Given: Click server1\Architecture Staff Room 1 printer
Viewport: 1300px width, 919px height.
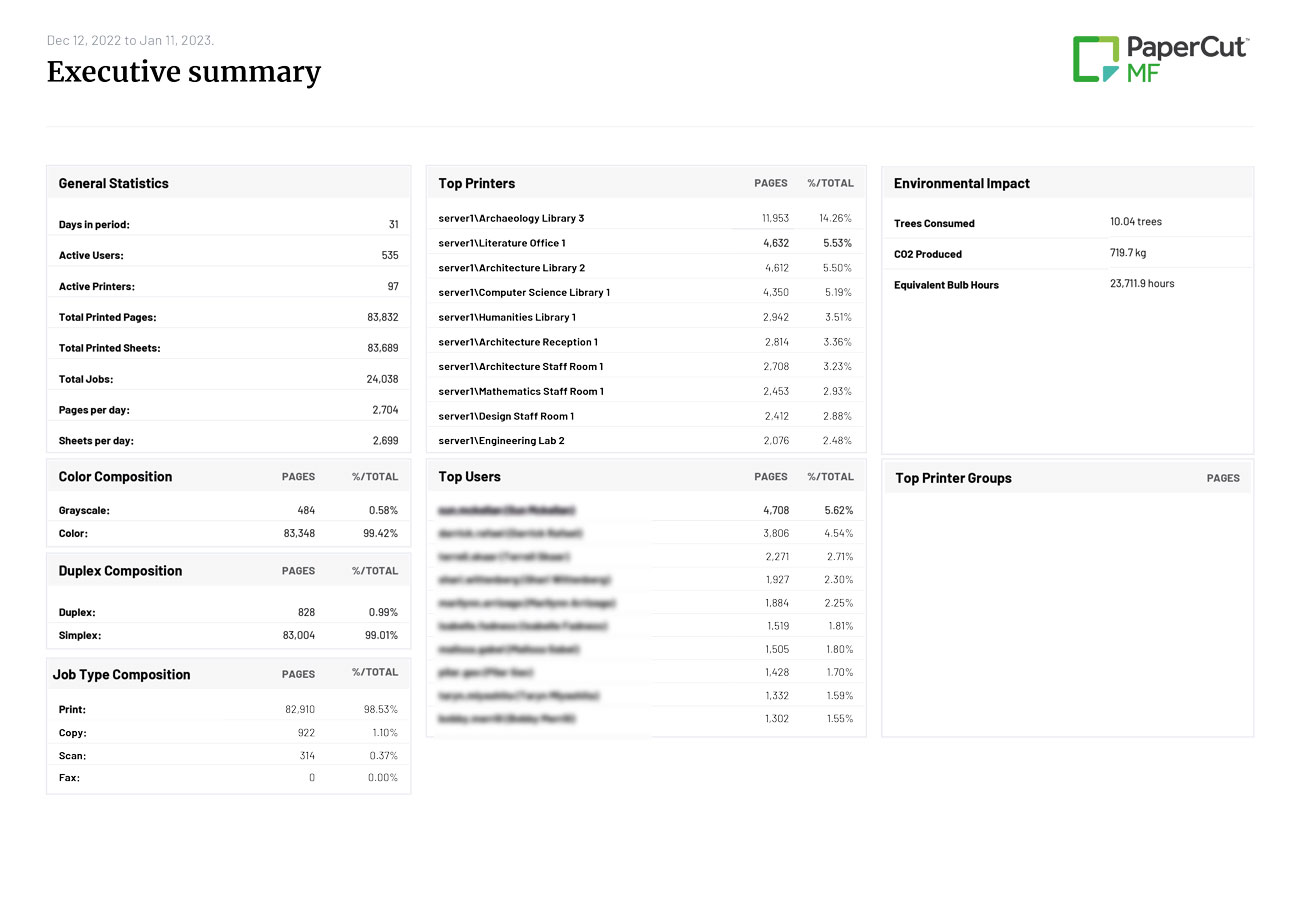Looking at the screenshot, I should point(521,367).
